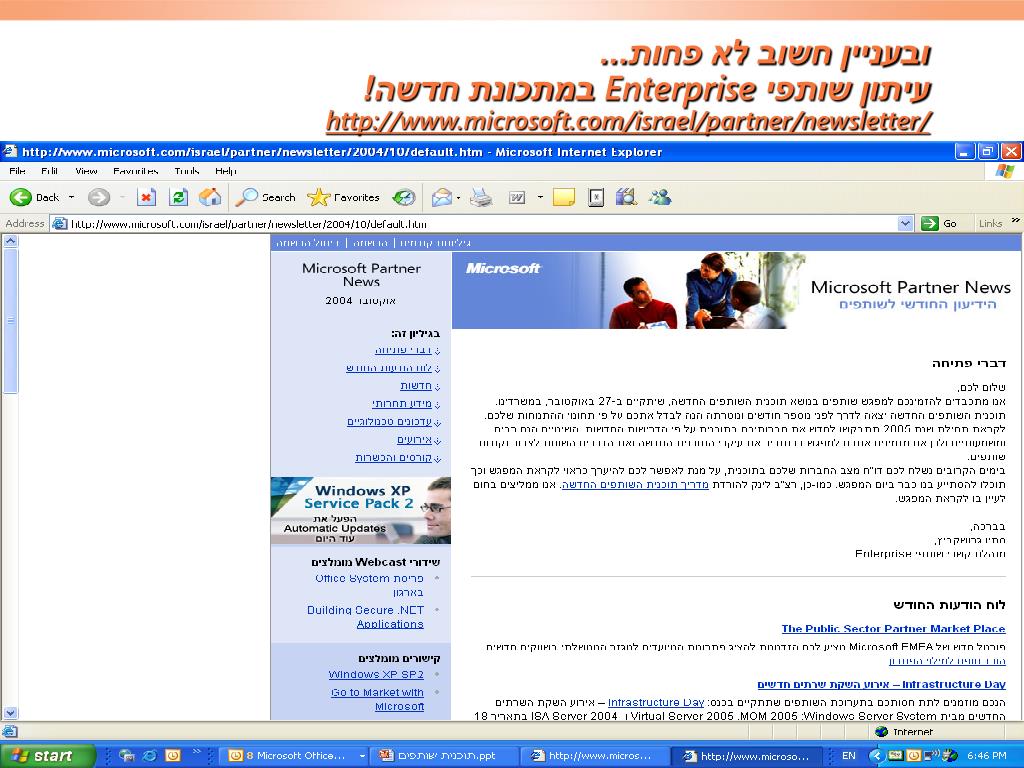This screenshot has height=768, width=1024.
Task: Click the vertical scrollbar thumb
Action: (10, 320)
